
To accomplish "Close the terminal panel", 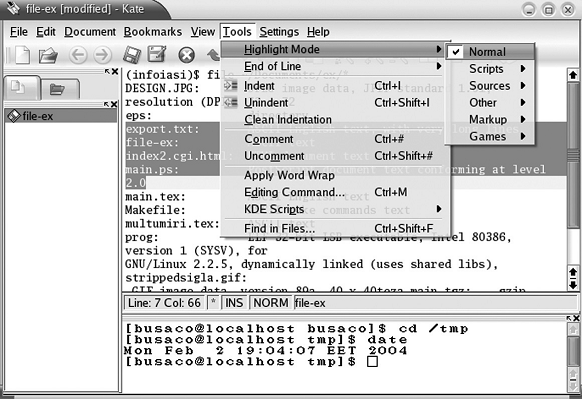I will [x=576, y=318].
